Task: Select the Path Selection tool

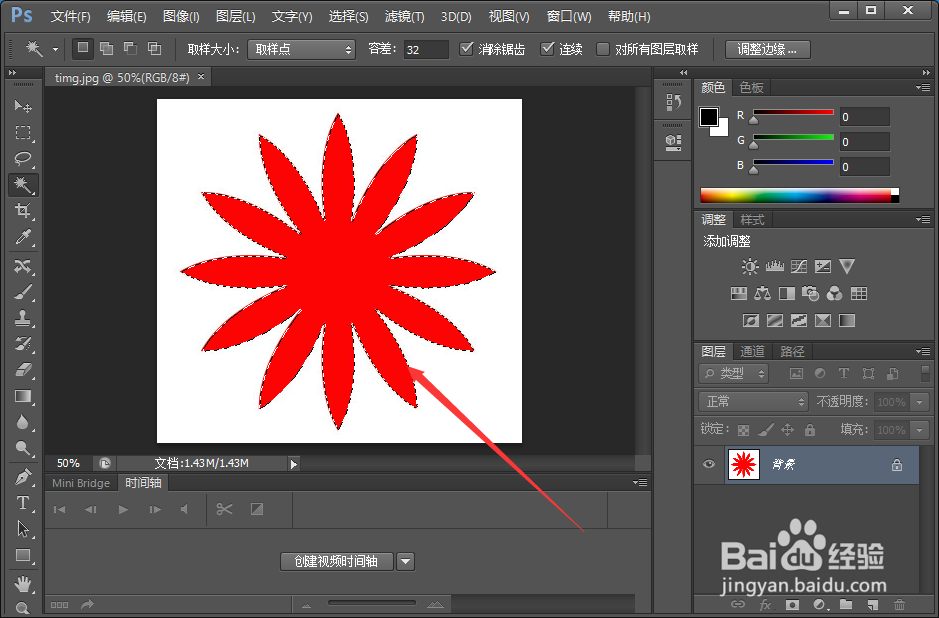Action: coord(23,529)
